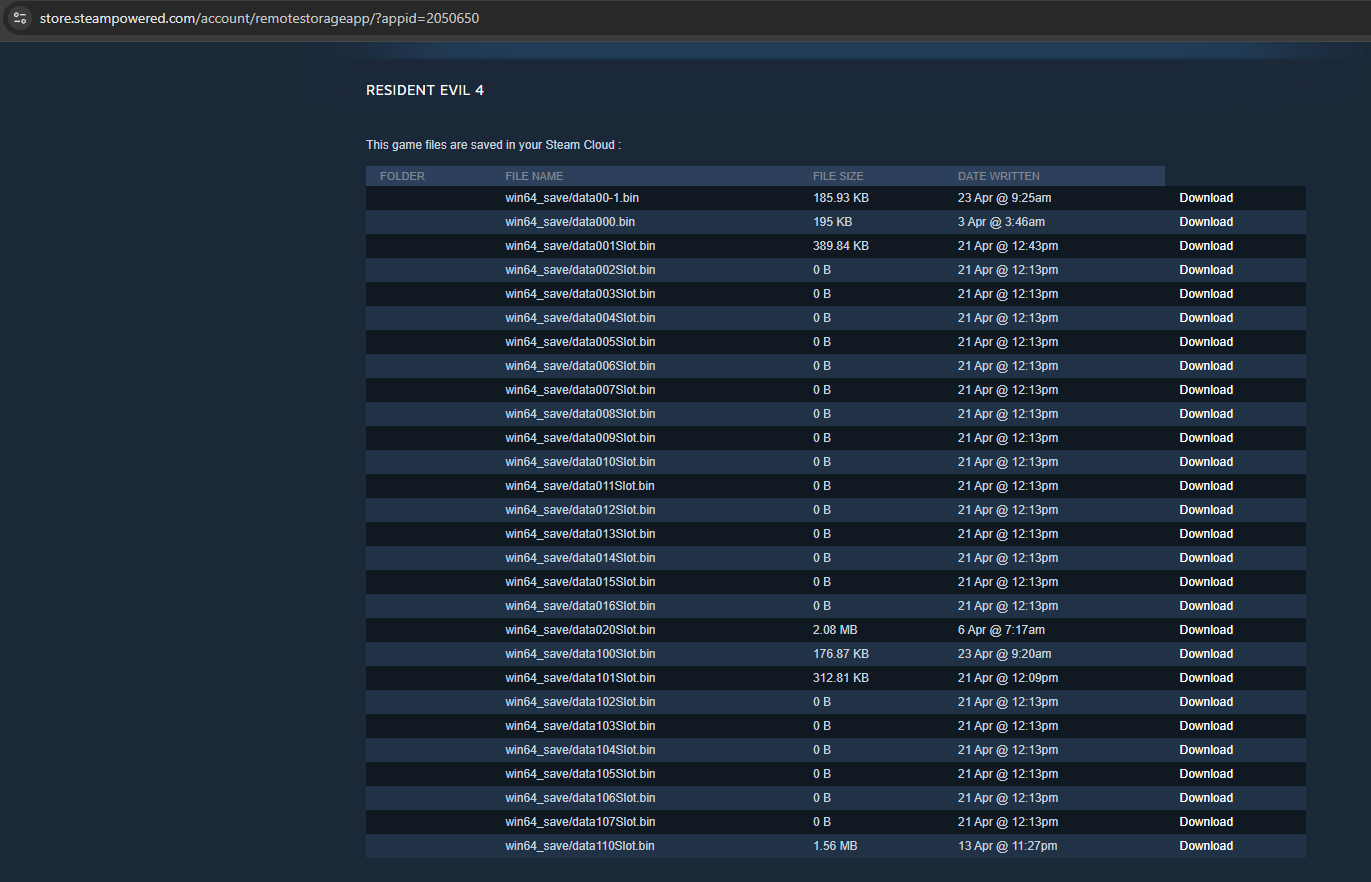Image resolution: width=1371 pixels, height=882 pixels.
Task: Click the 389.84 KB file size
Action: (841, 246)
